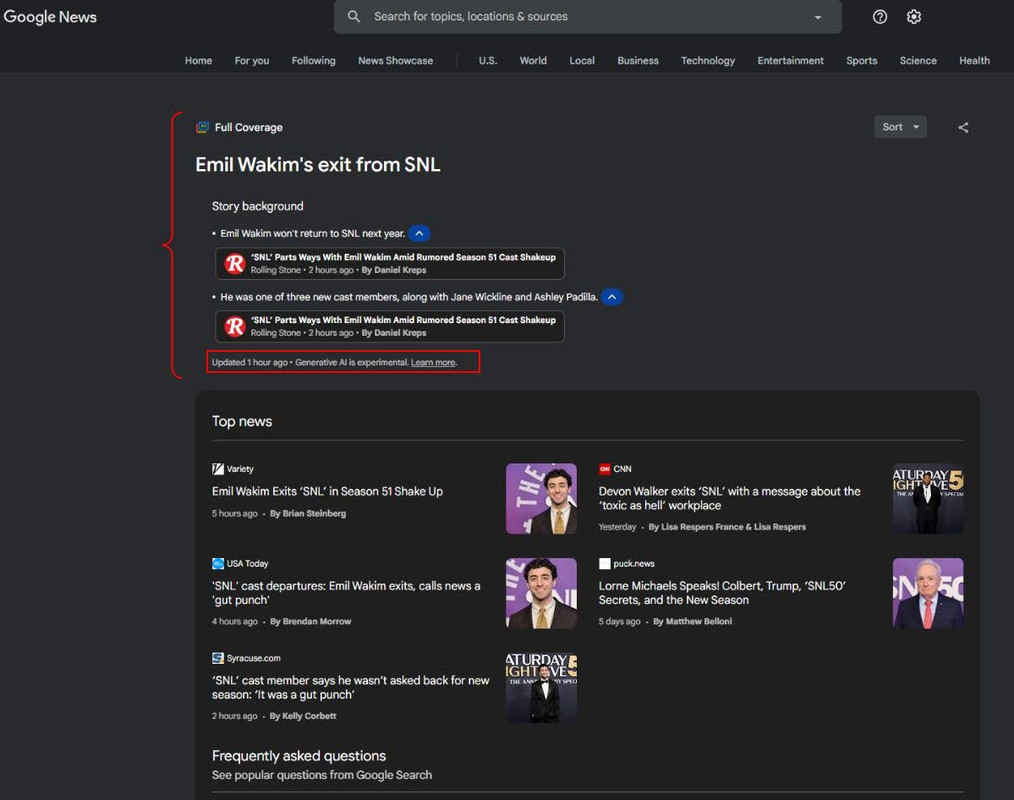Open the News Showcase tab
Image resolution: width=1014 pixels, height=800 pixels.
(x=396, y=60)
